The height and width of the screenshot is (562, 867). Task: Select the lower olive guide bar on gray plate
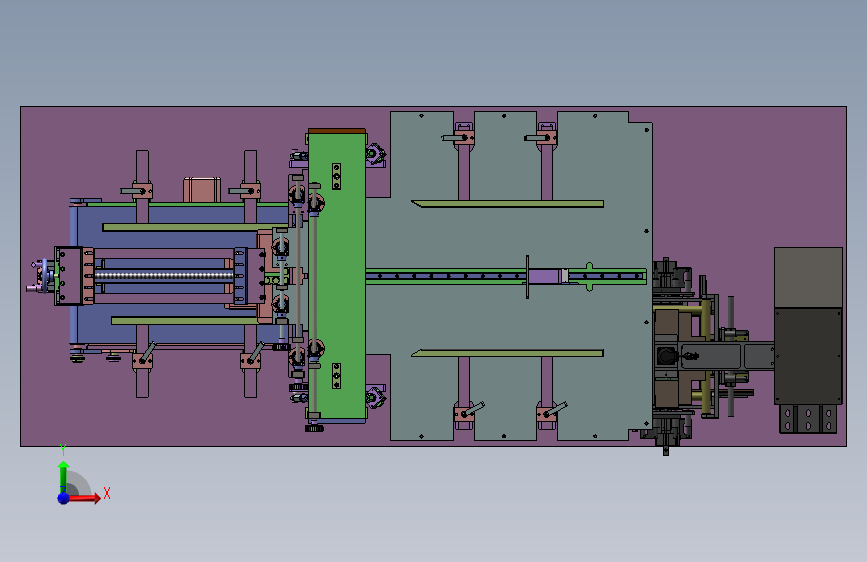(508, 353)
